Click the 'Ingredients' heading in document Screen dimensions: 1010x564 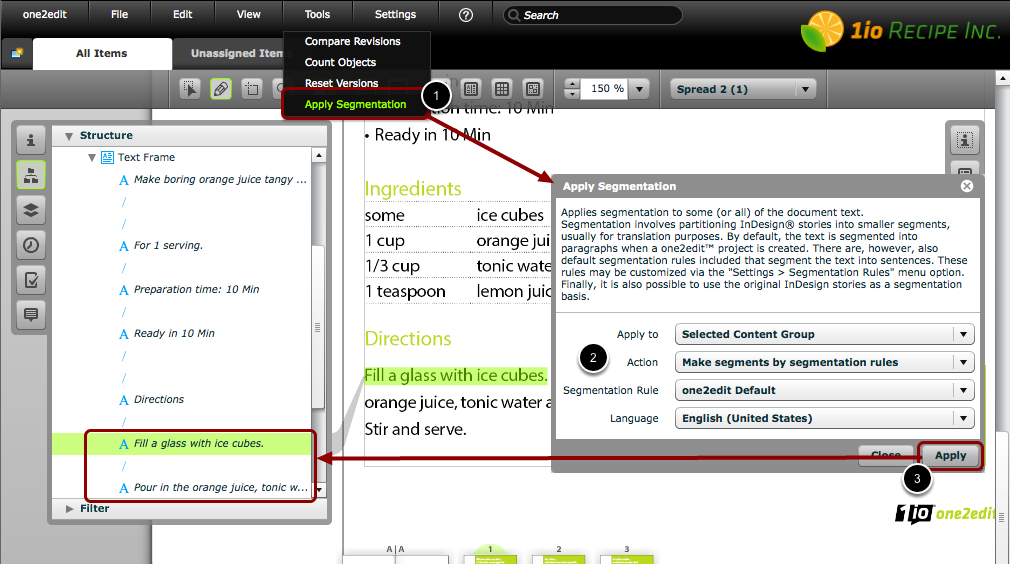413,189
